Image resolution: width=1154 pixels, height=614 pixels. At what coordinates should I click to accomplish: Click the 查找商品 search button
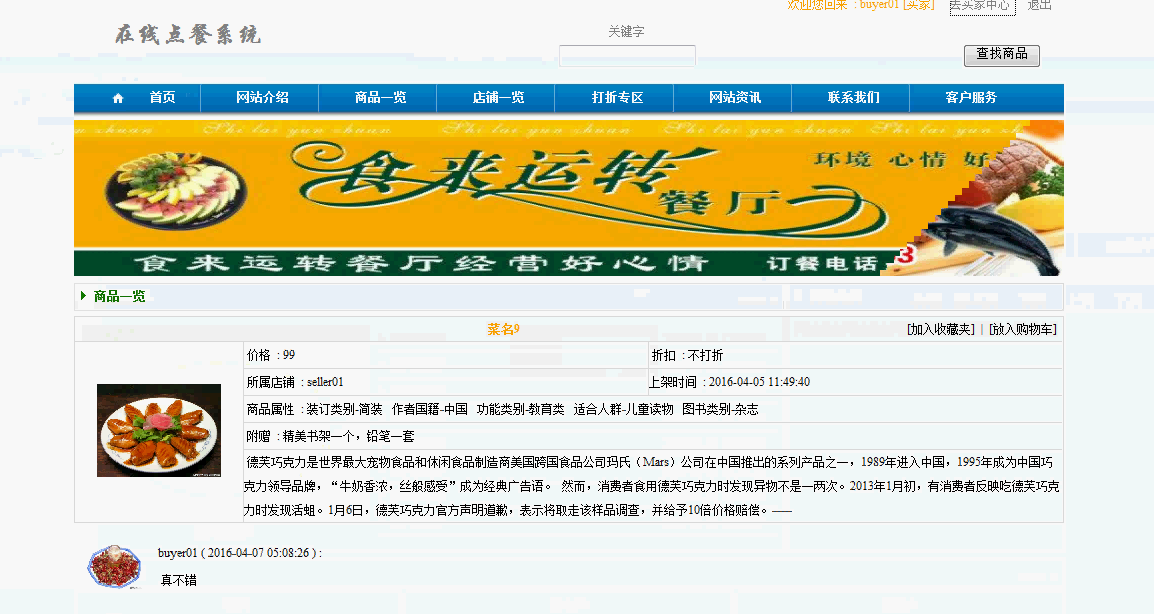click(x=1002, y=55)
